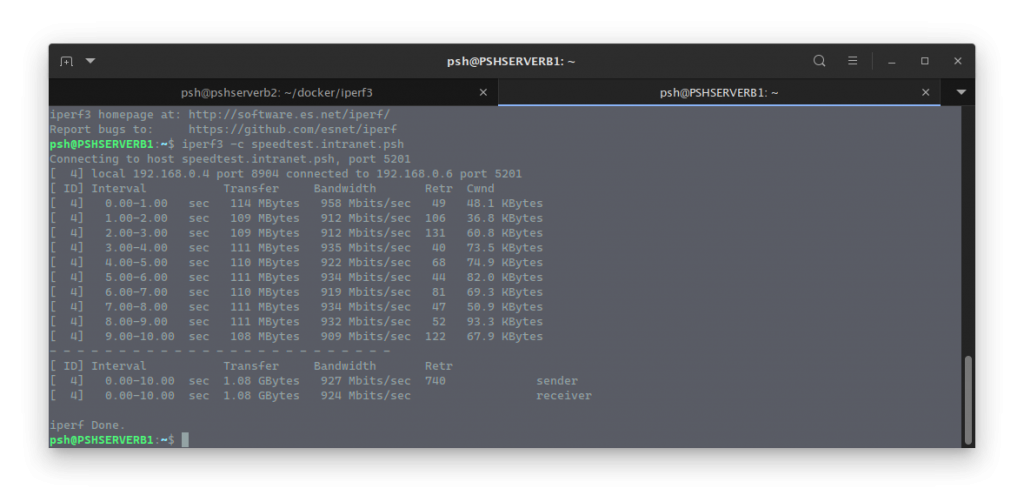Maximize the terminal window

click(925, 61)
